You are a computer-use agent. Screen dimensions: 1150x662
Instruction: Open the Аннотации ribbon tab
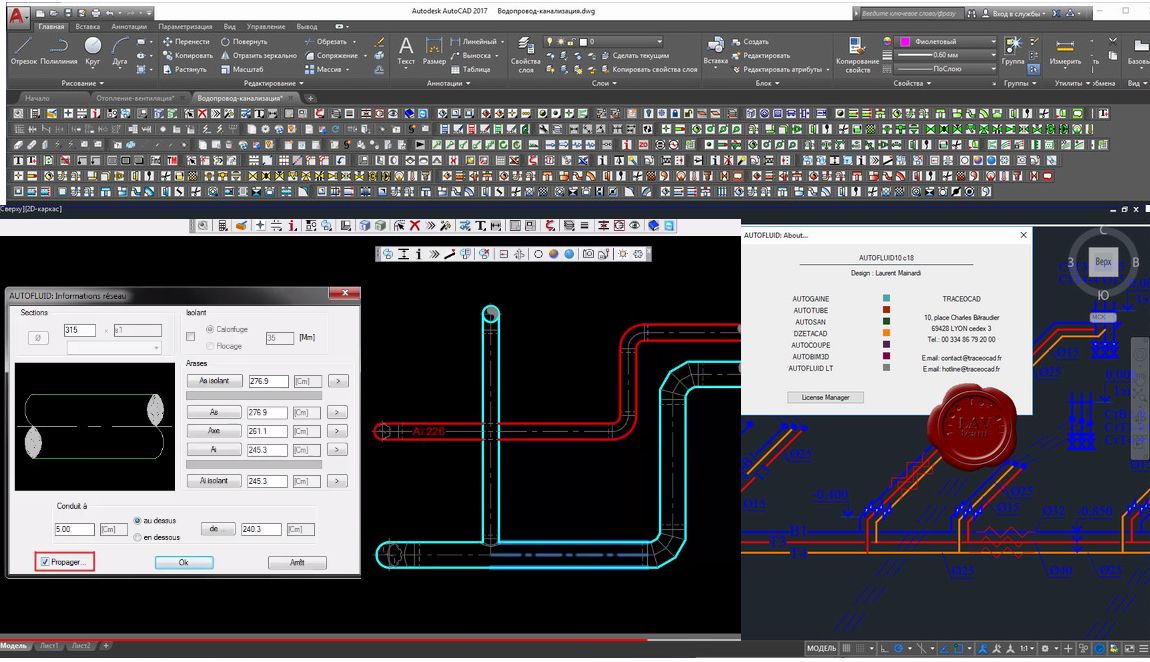[129, 27]
